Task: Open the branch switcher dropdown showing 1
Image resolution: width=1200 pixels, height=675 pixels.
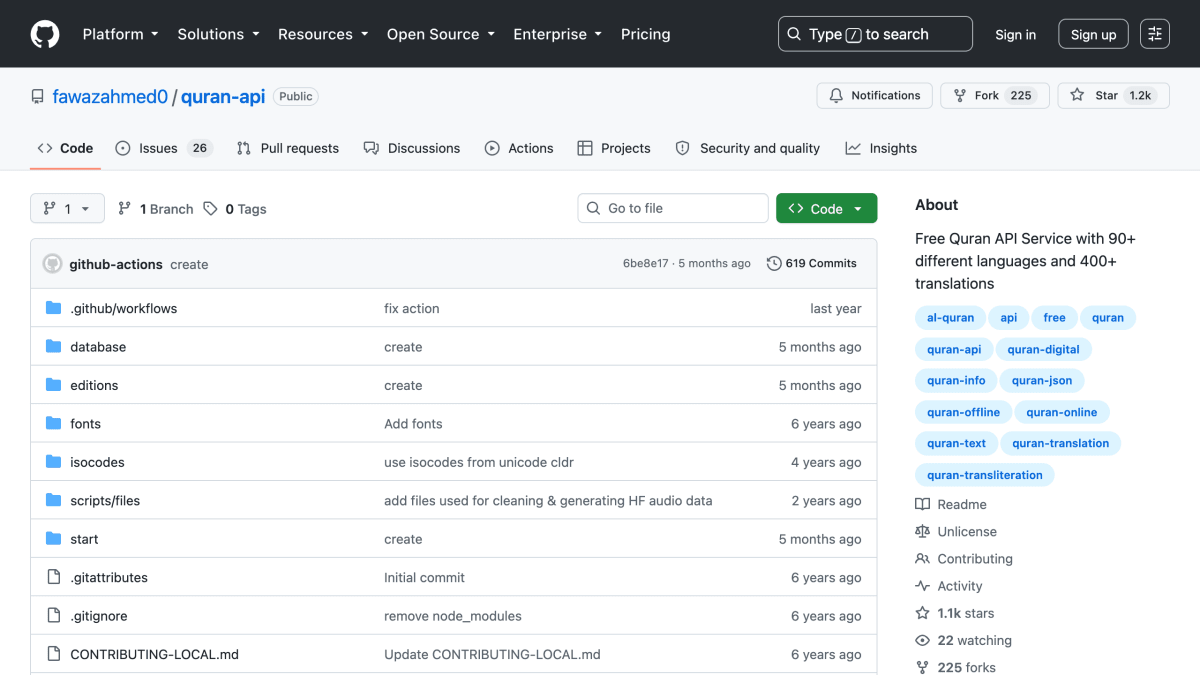Action: (66, 209)
